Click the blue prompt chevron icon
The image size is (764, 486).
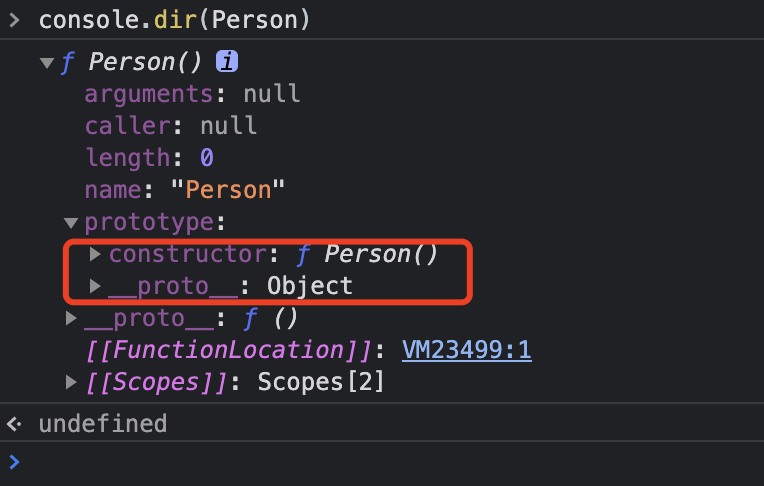pyautogui.click(x=14, y=461)
